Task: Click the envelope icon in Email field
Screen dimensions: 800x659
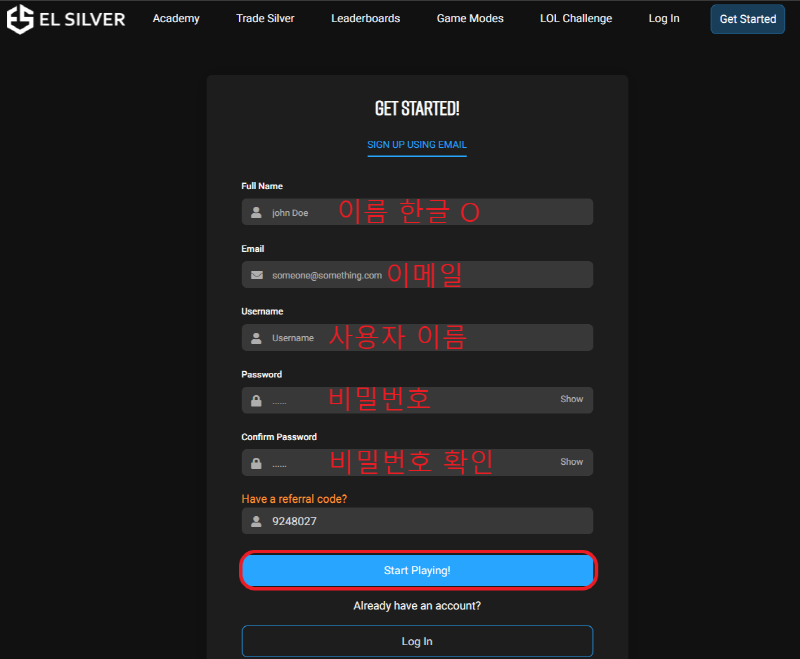Action: (257, 275)
